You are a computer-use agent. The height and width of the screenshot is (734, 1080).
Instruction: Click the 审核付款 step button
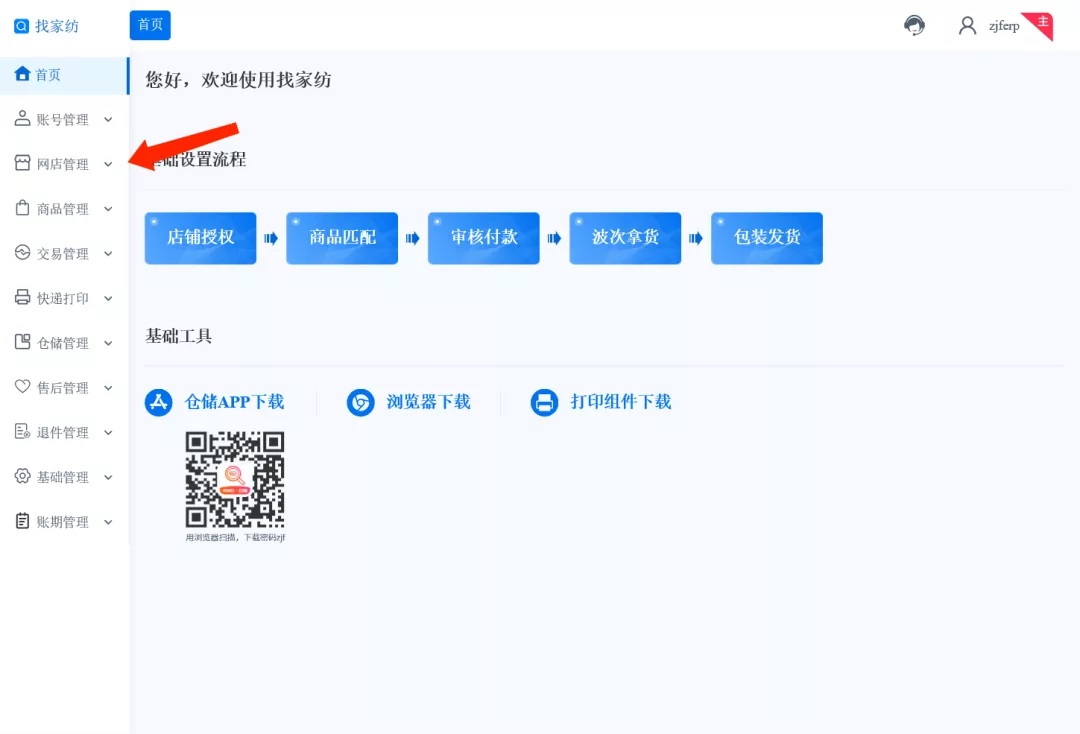(x=484, y=238)
